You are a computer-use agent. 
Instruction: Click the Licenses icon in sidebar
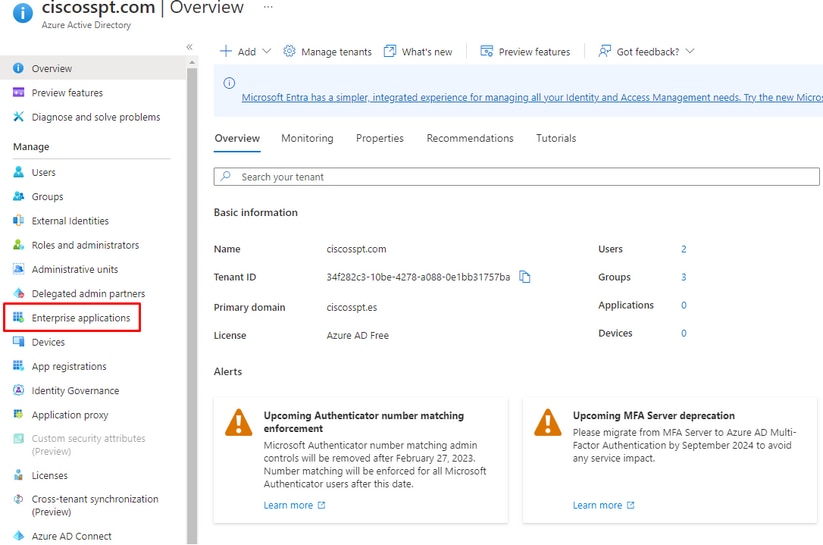[18, 475]
